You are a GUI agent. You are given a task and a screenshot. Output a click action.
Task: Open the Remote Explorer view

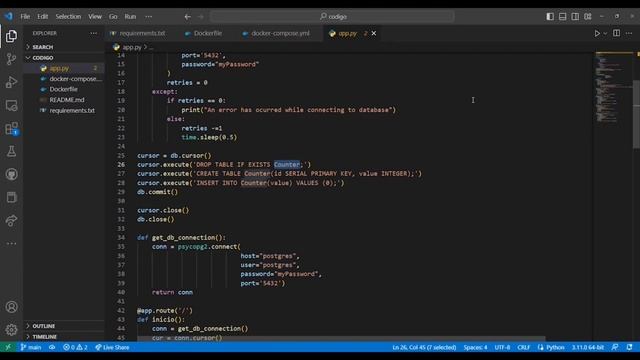click(x=11, y=105)
